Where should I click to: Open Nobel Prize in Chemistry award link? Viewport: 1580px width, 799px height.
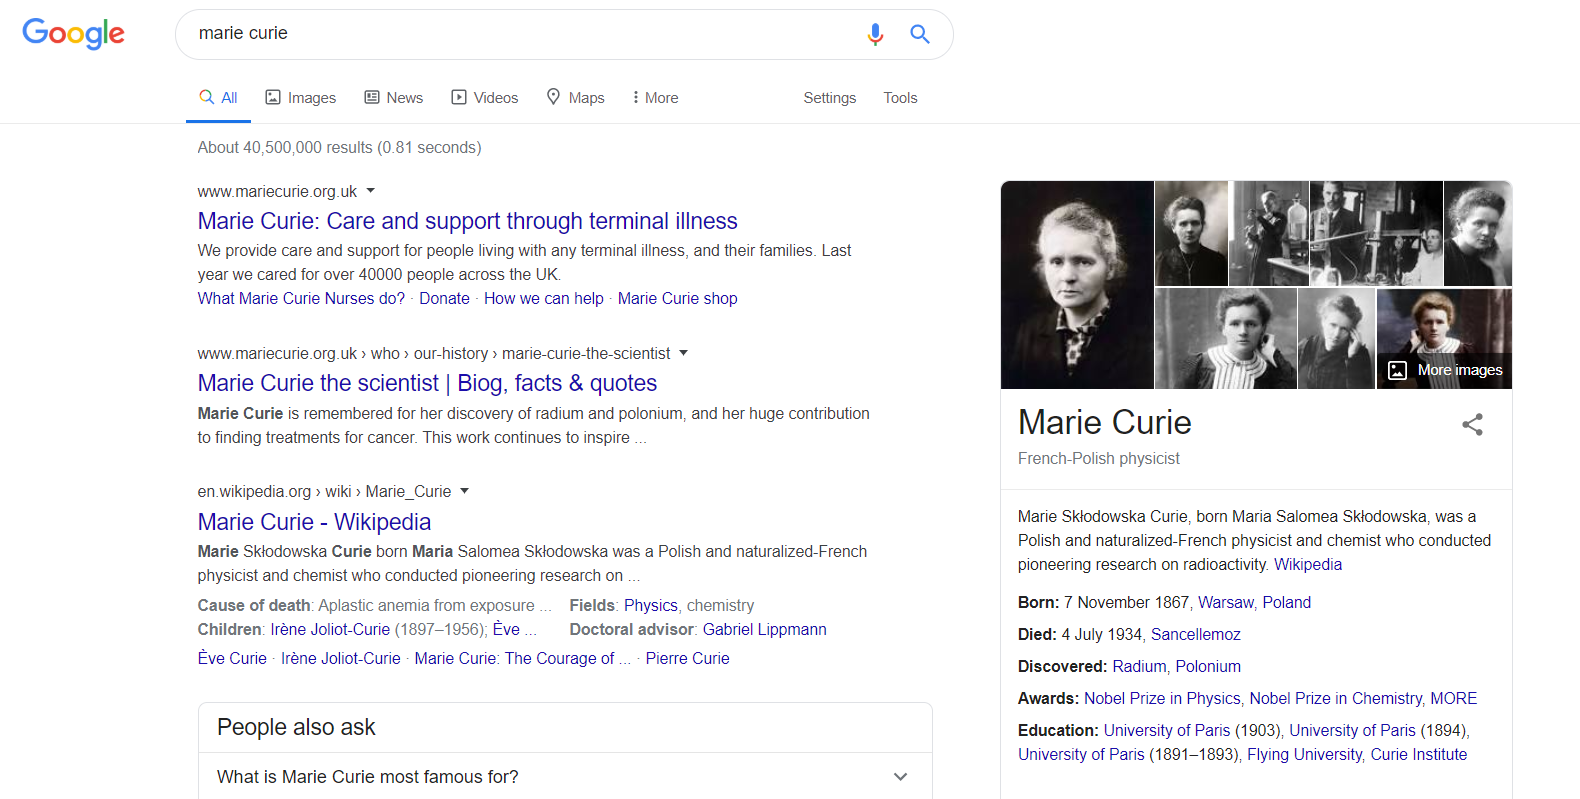point(1336,698)
